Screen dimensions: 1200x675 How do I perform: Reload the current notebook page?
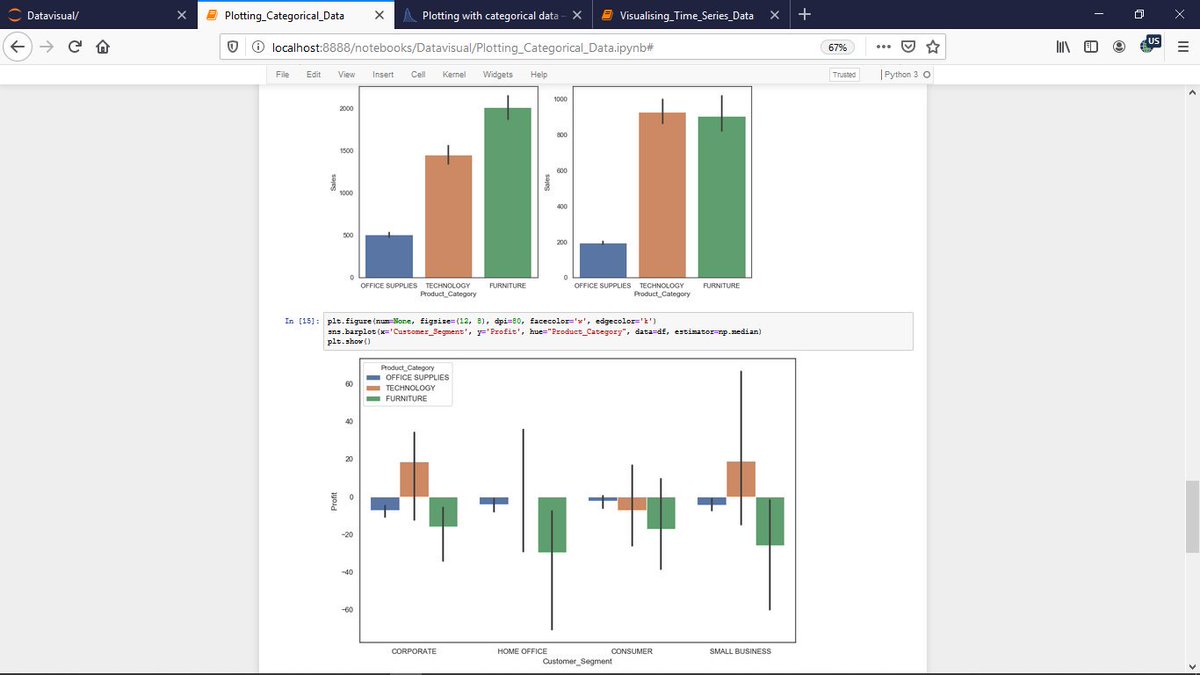76,47
